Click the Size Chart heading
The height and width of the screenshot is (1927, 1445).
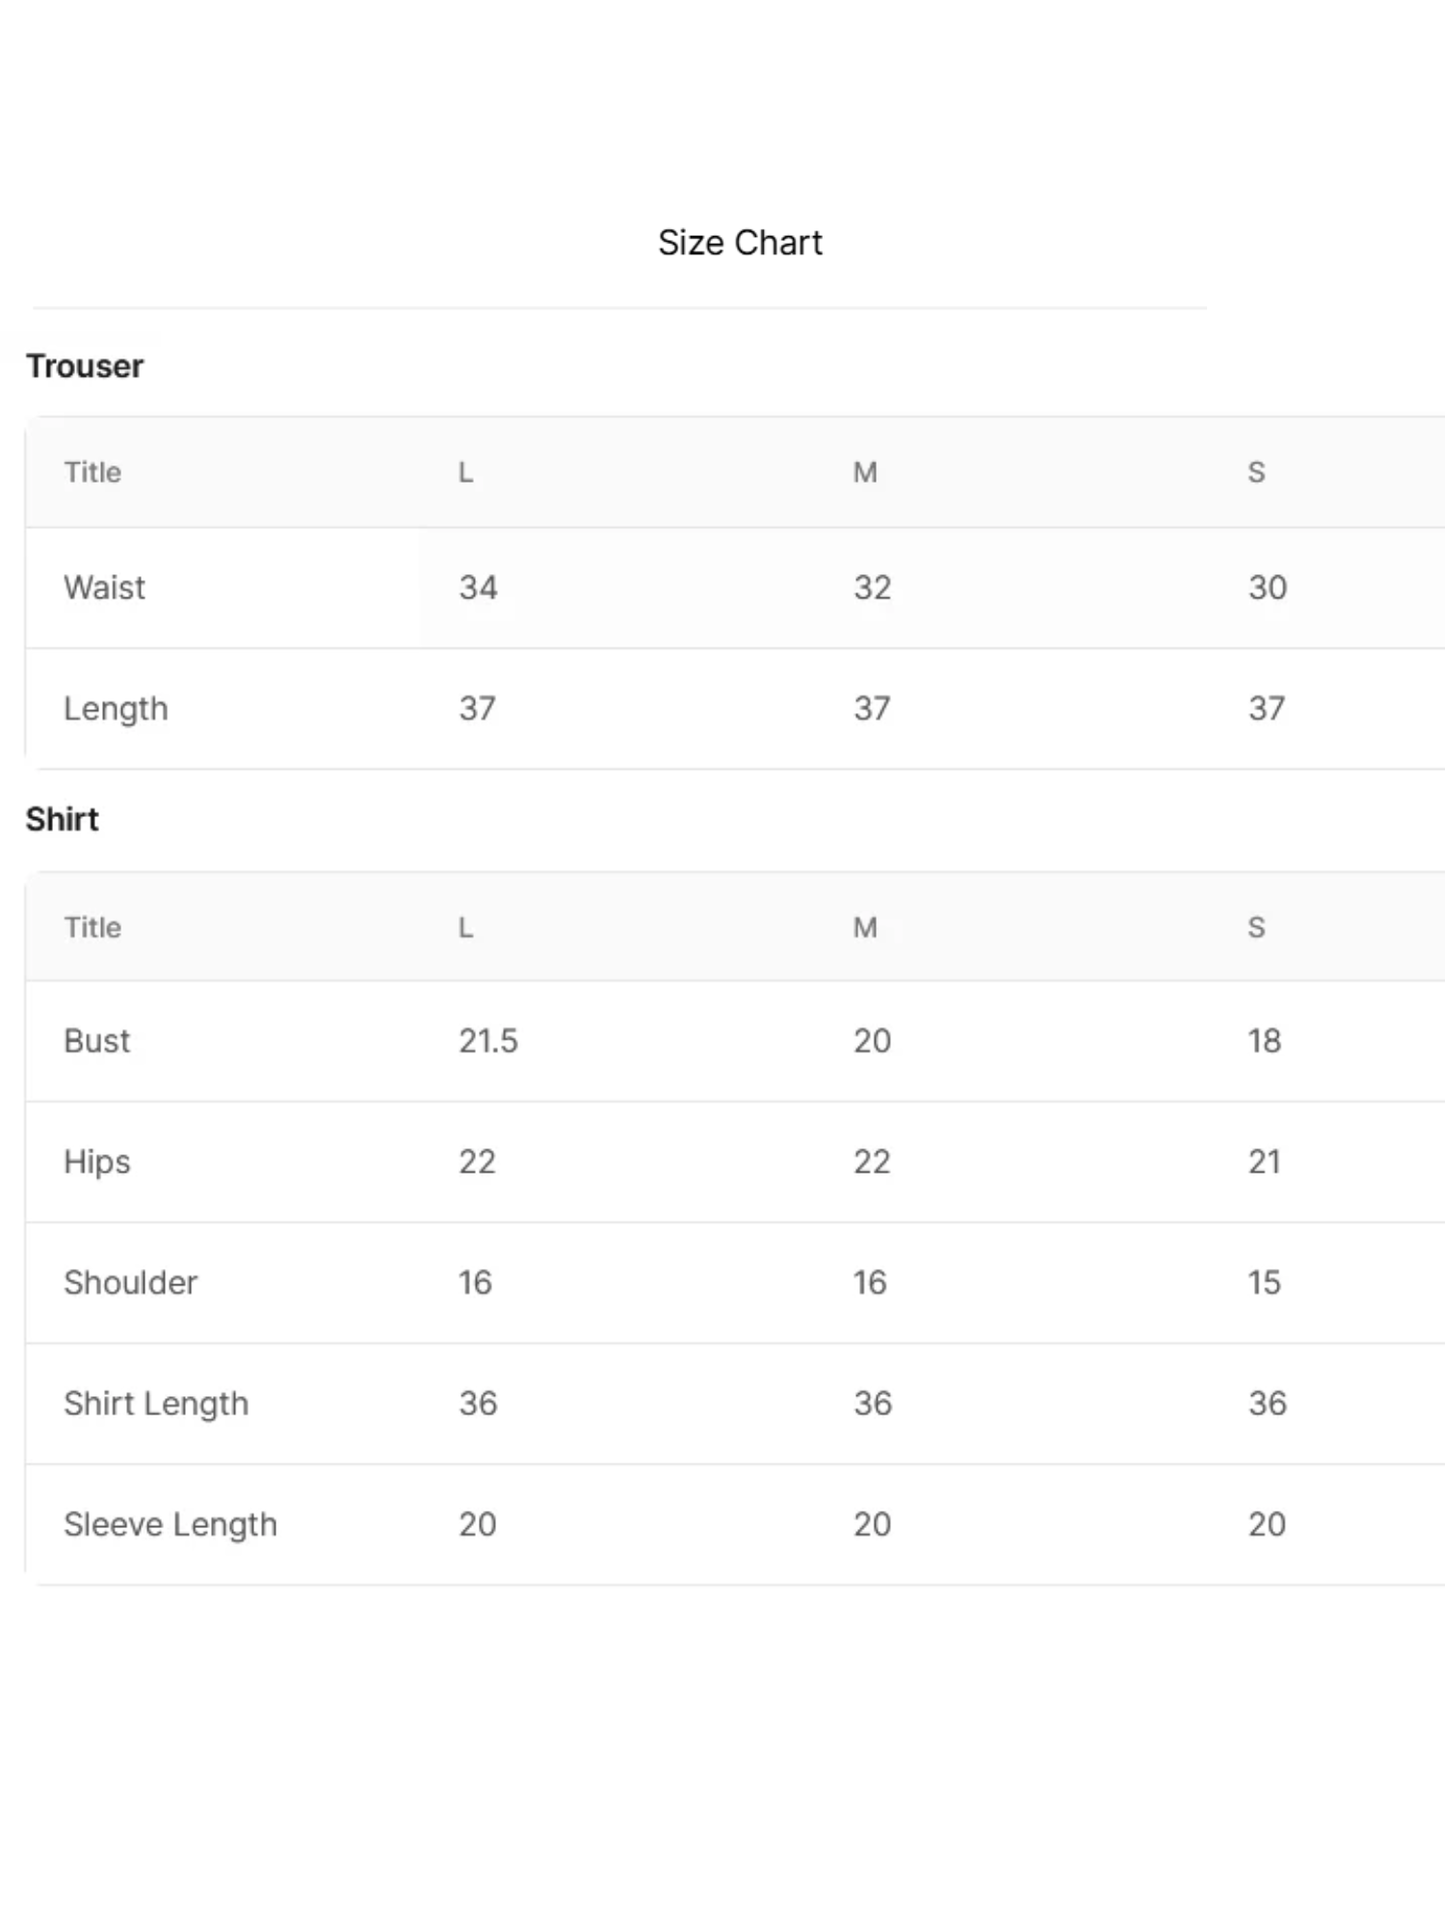coord(740,243)
